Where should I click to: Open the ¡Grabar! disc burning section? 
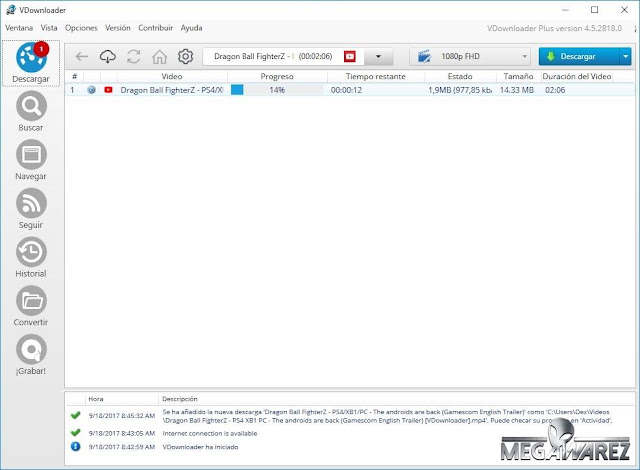(31, 354)
